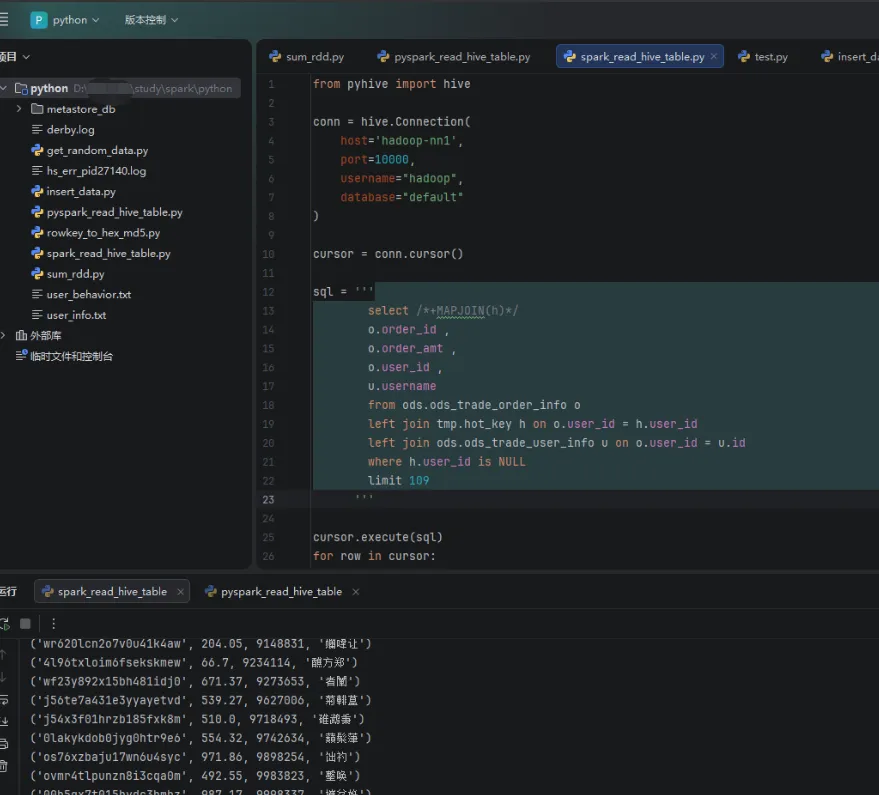Open user_info.txt in the project tree
The width and height of the screenshot is (879, 795).
[76, 315]
